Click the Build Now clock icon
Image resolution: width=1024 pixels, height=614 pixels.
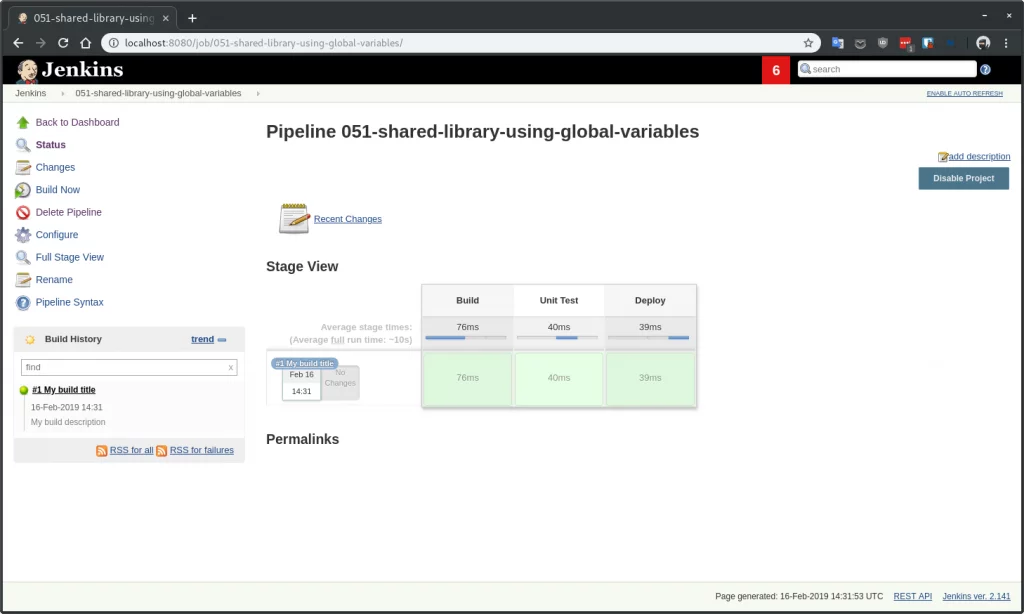23,190
